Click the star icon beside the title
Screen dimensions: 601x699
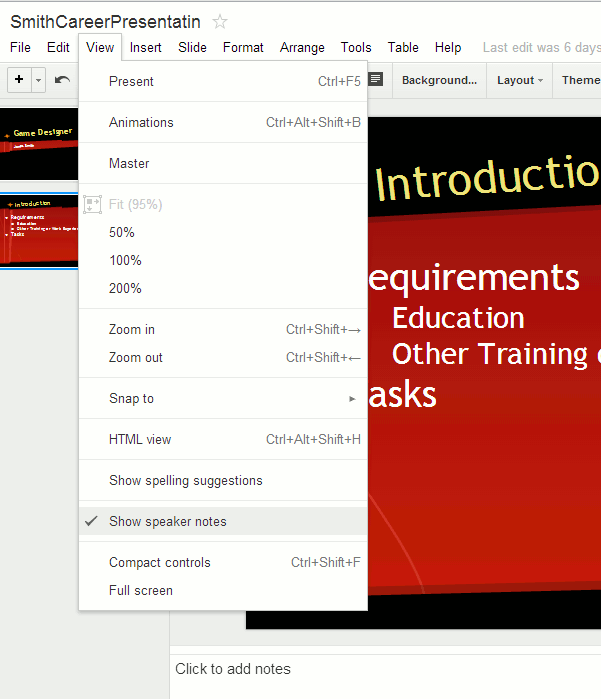pyautogui.click(x=219, y=21)
